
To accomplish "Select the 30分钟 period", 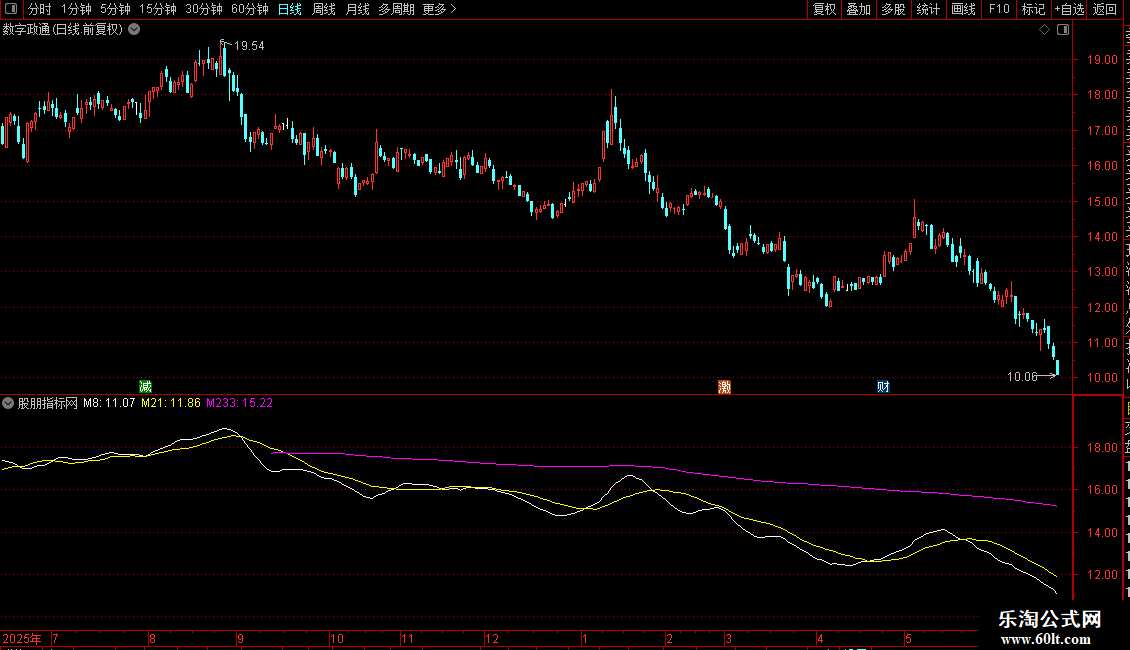I will (204, 9).
